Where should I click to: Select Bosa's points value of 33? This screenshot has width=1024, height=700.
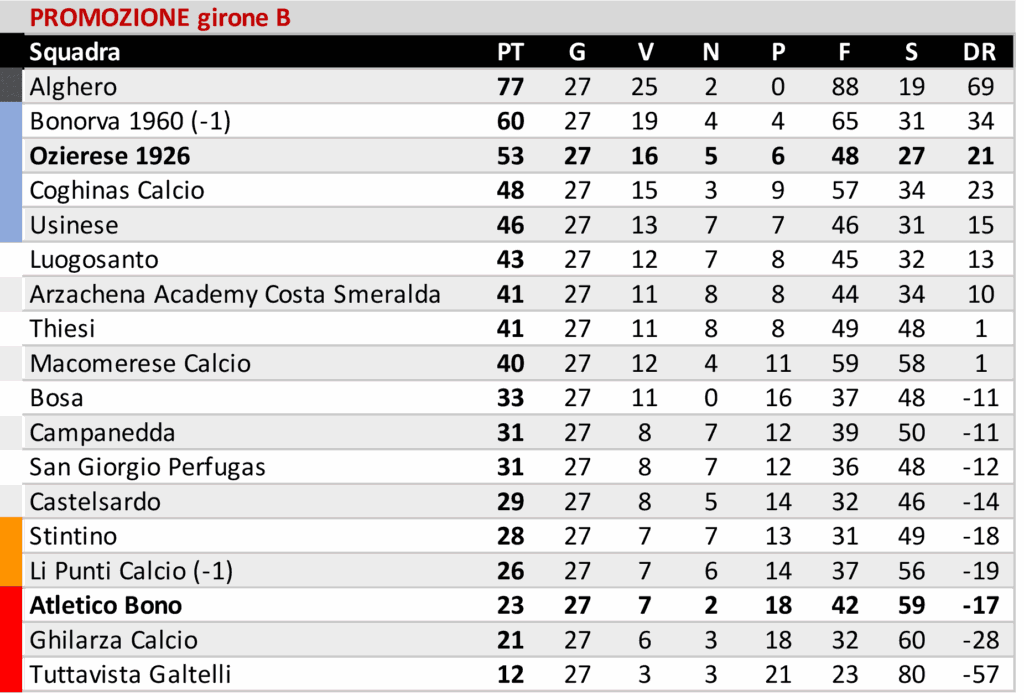tap(510, 398)
